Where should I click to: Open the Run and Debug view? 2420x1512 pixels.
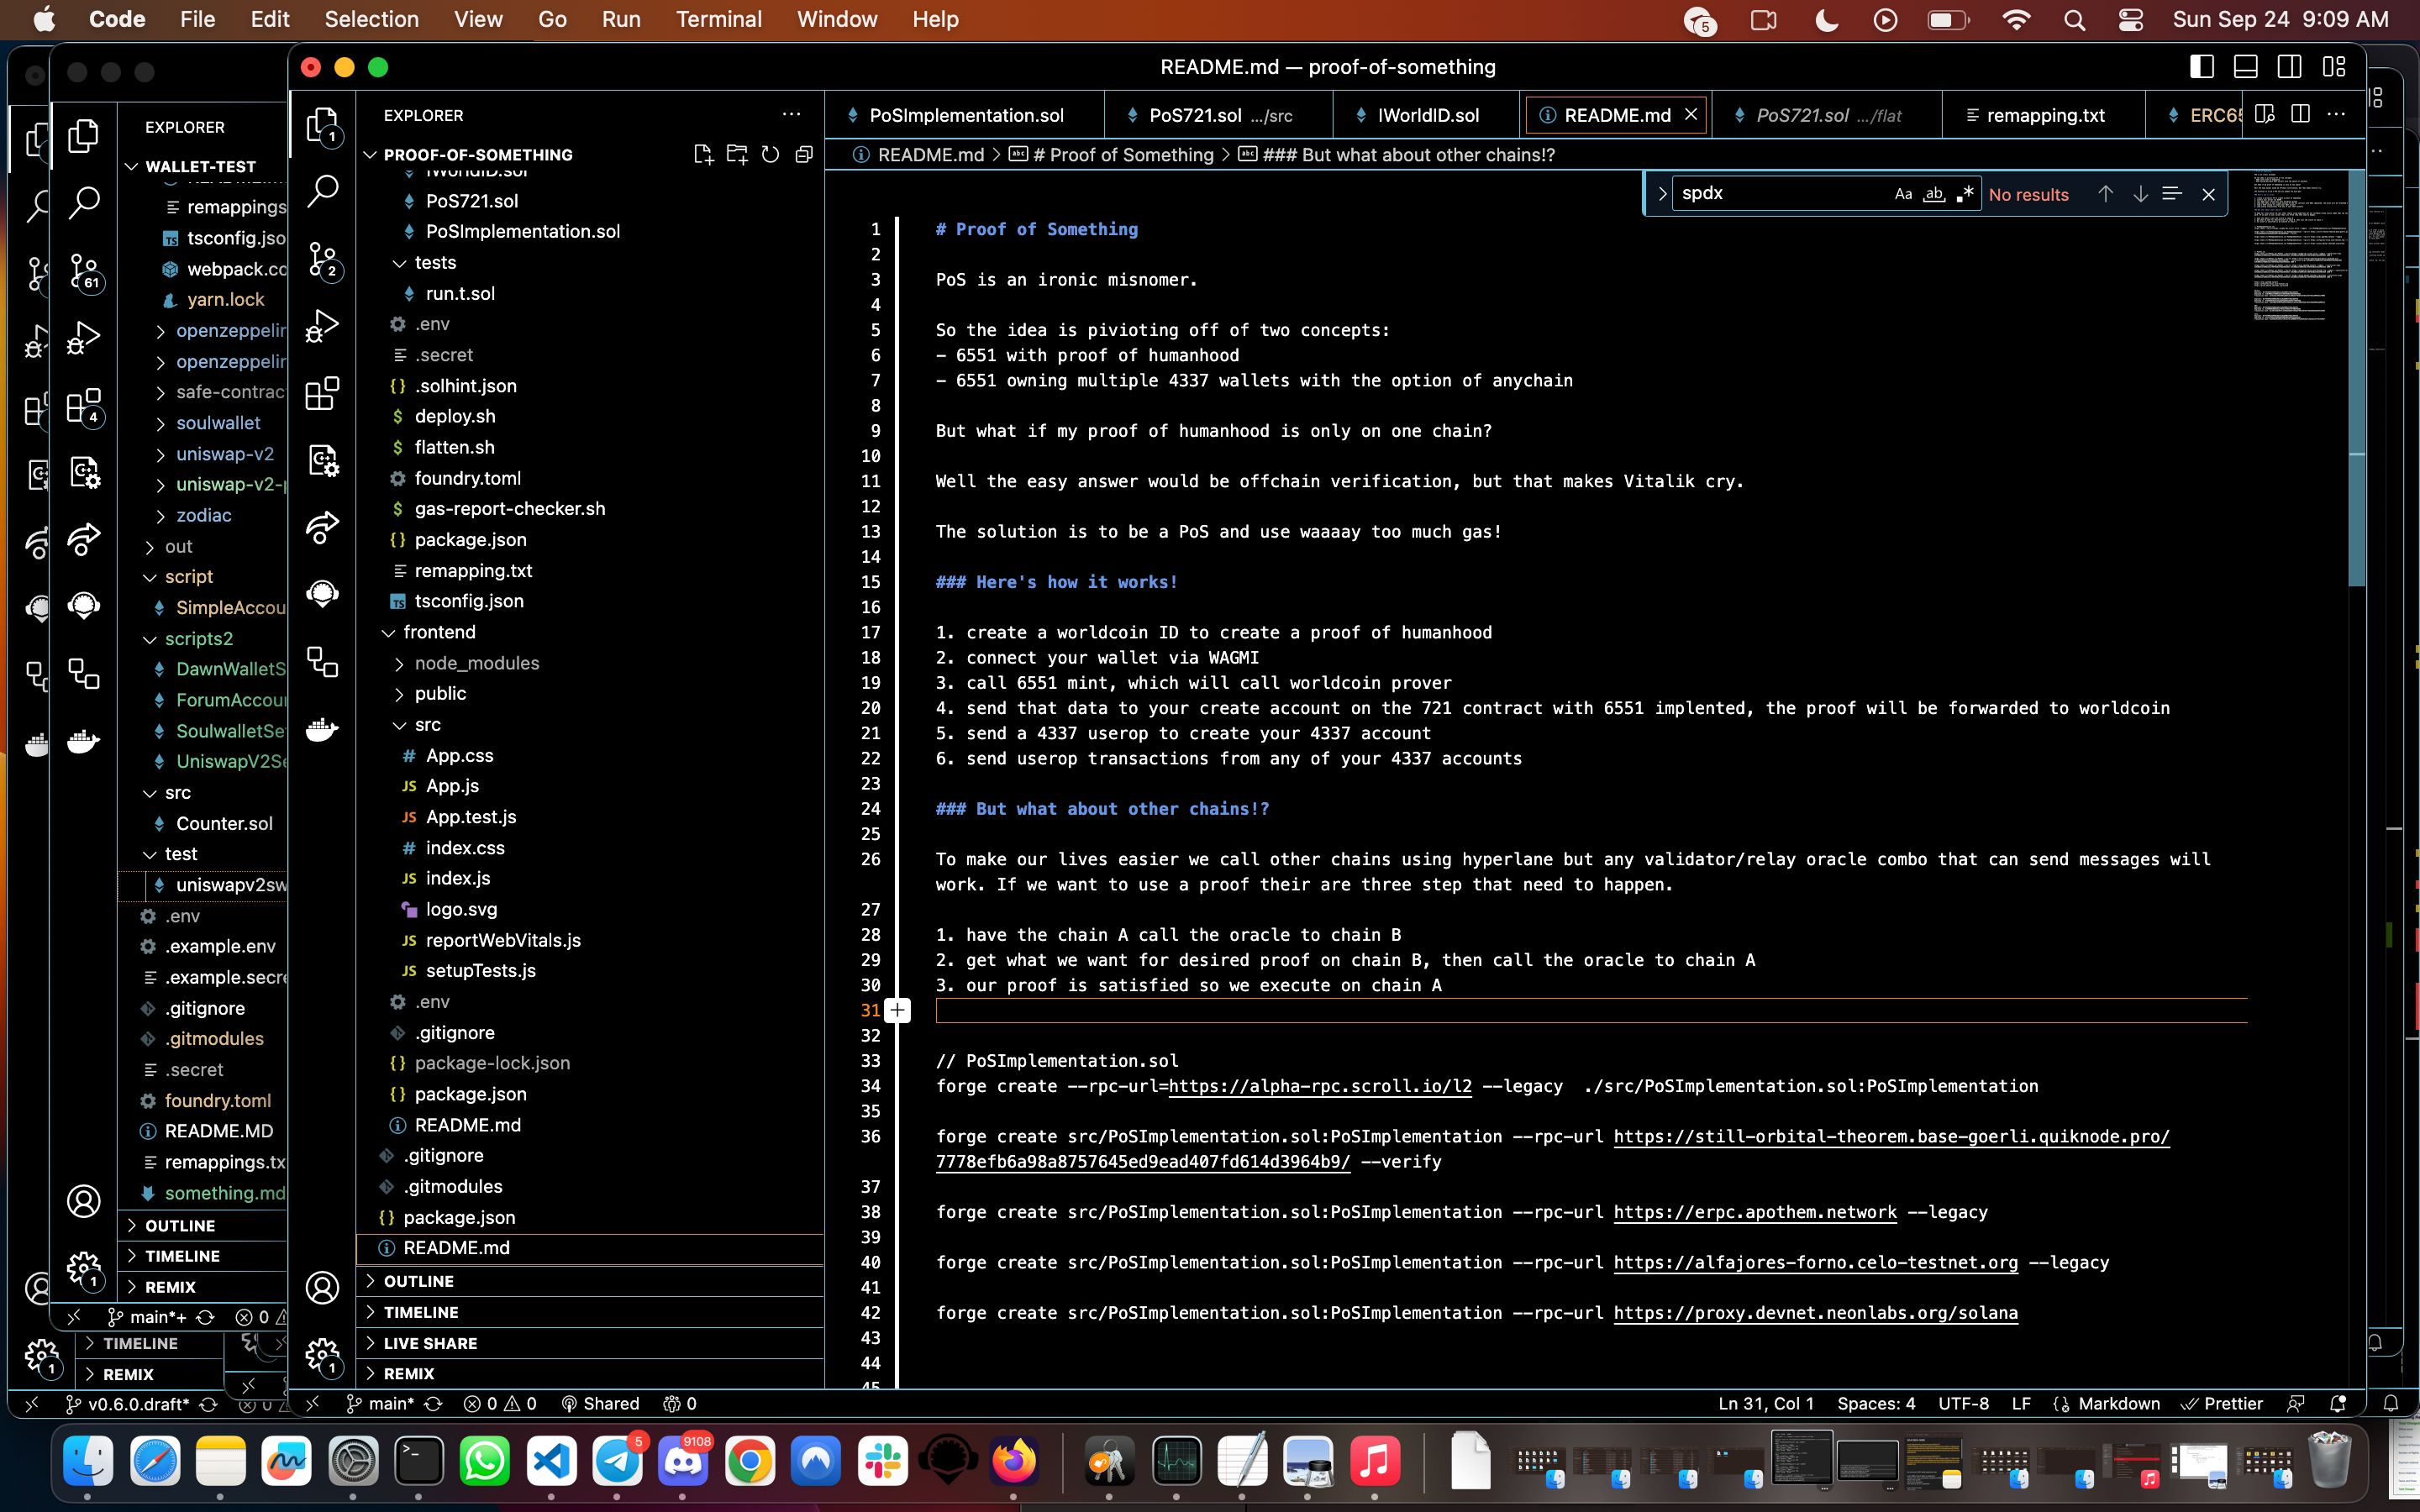coord(322,326)
